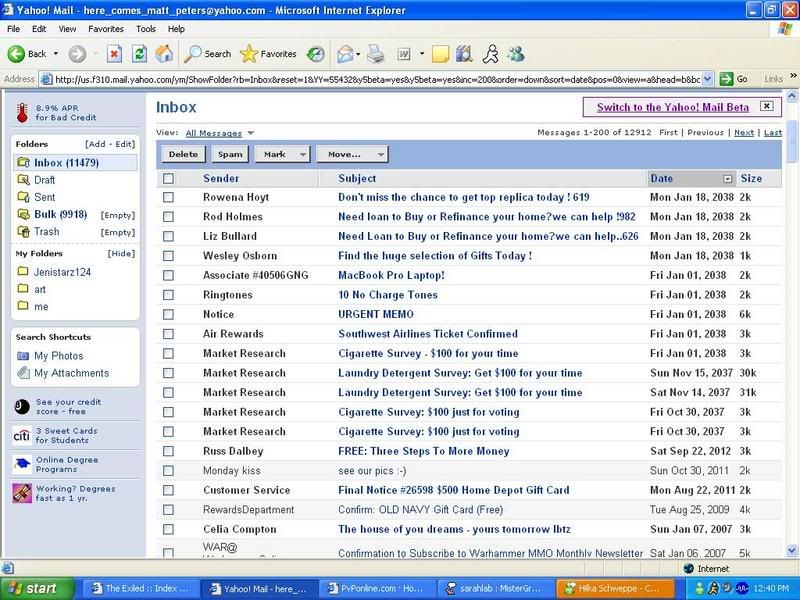The image size is (800, 600).
Task: Open the Windows start button
Action: click(x=36, y=589)
